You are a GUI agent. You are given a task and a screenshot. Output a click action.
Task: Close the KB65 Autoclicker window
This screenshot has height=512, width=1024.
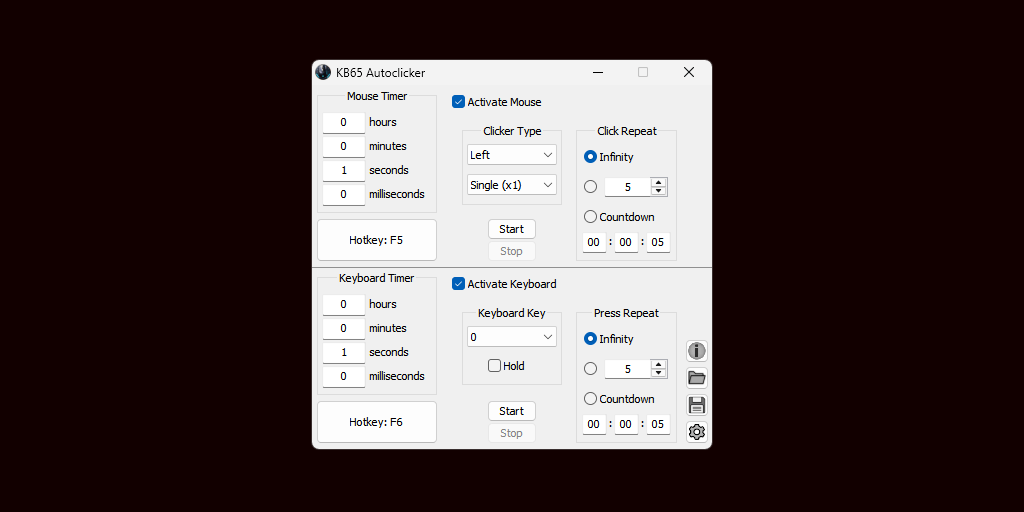click(689, 72)
